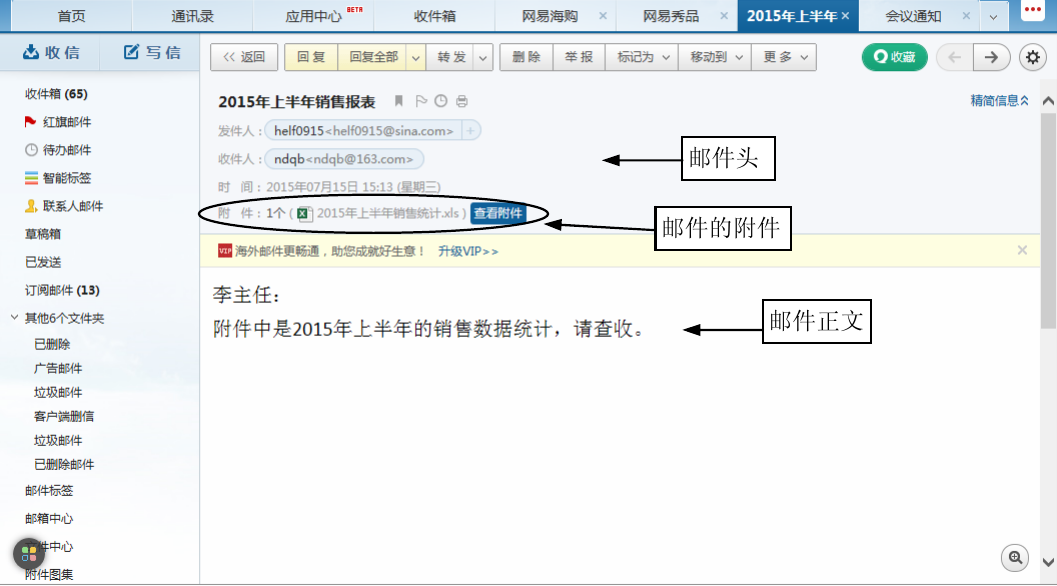This screenshot has height=586, width=1057.
Task: Go to the previous email arrow
Action: point(955,57)
